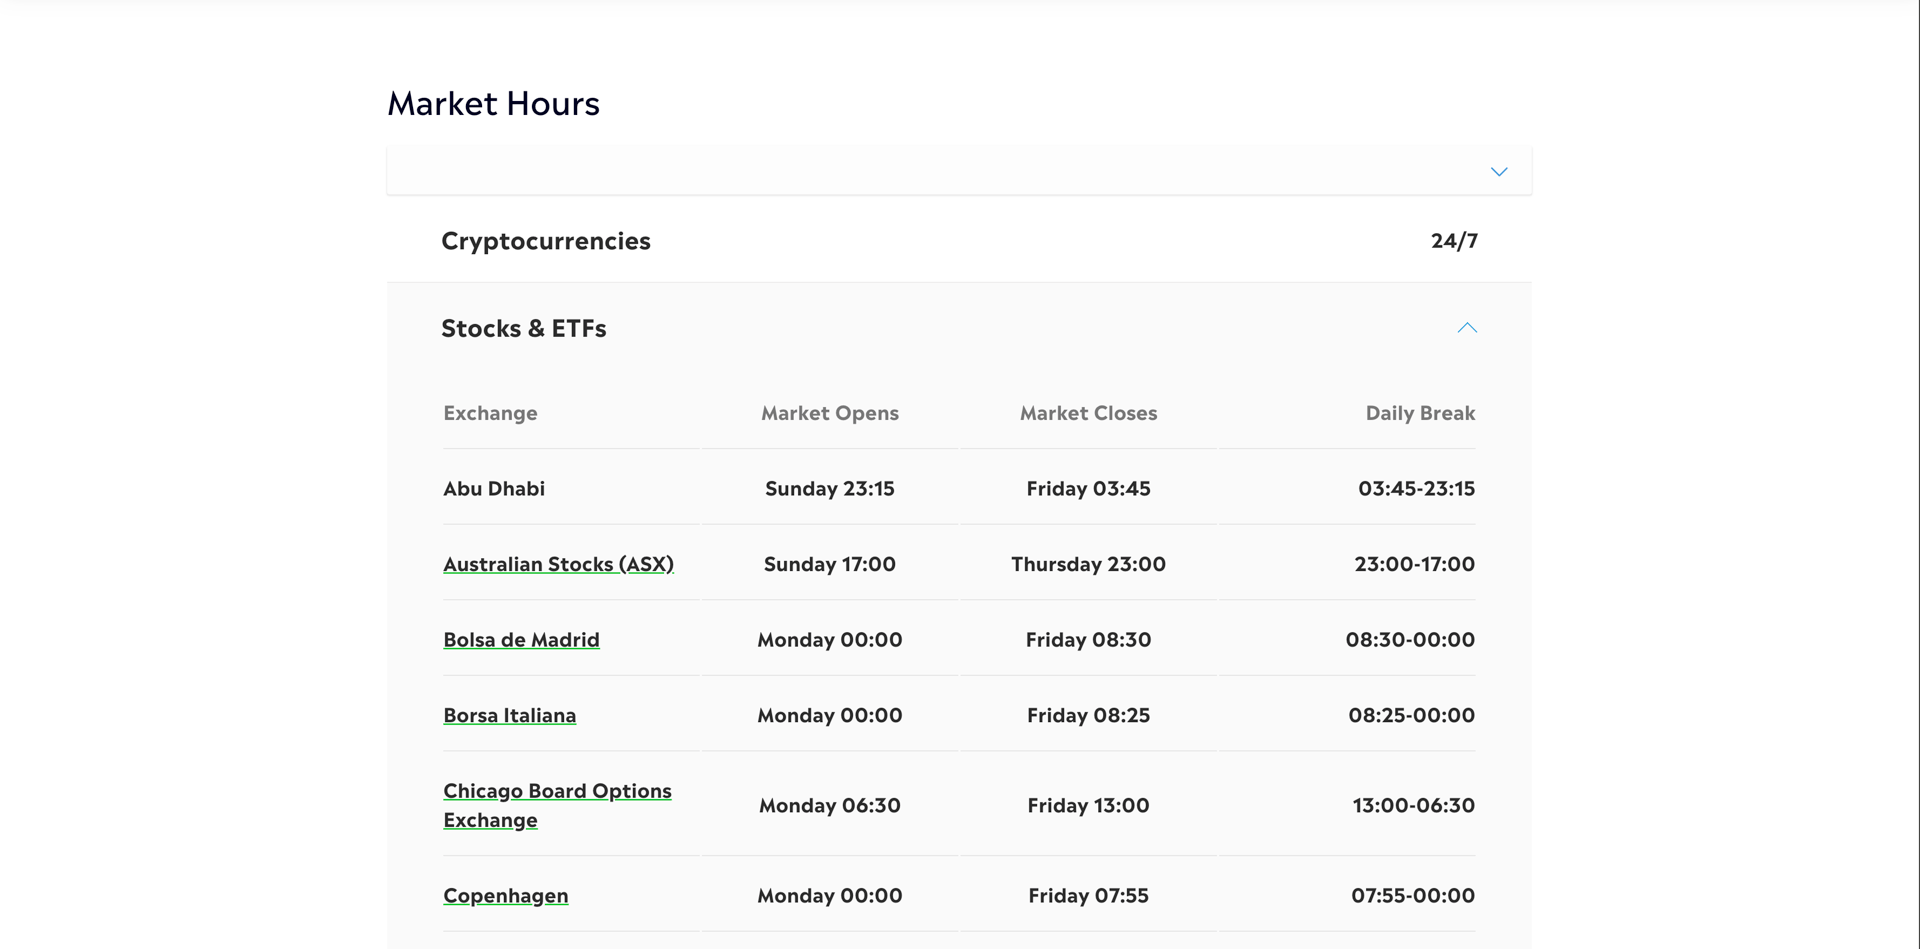
Task: Select Chicago closing time Friday 13:00
Action: click(1088, 806)
